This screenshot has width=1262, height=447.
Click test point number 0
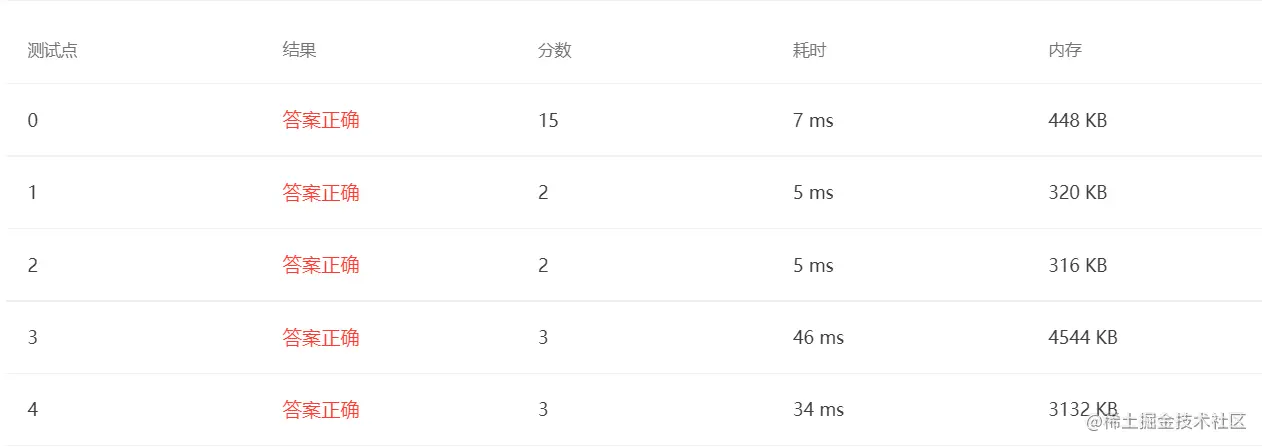coord(33,121)
